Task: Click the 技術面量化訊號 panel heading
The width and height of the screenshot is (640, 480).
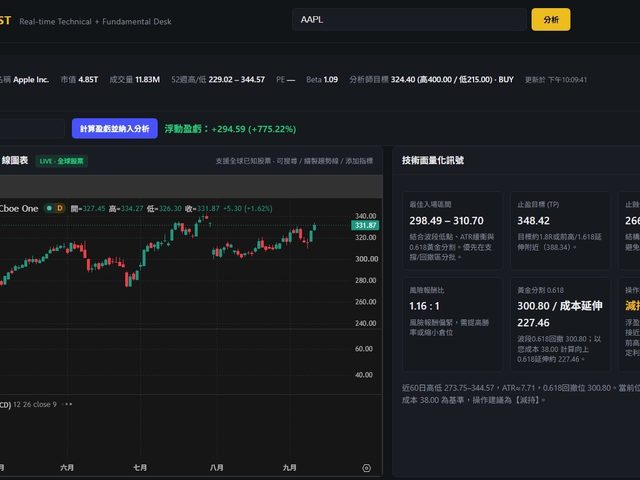Action: pyautogui.click(x=433, y=160)
